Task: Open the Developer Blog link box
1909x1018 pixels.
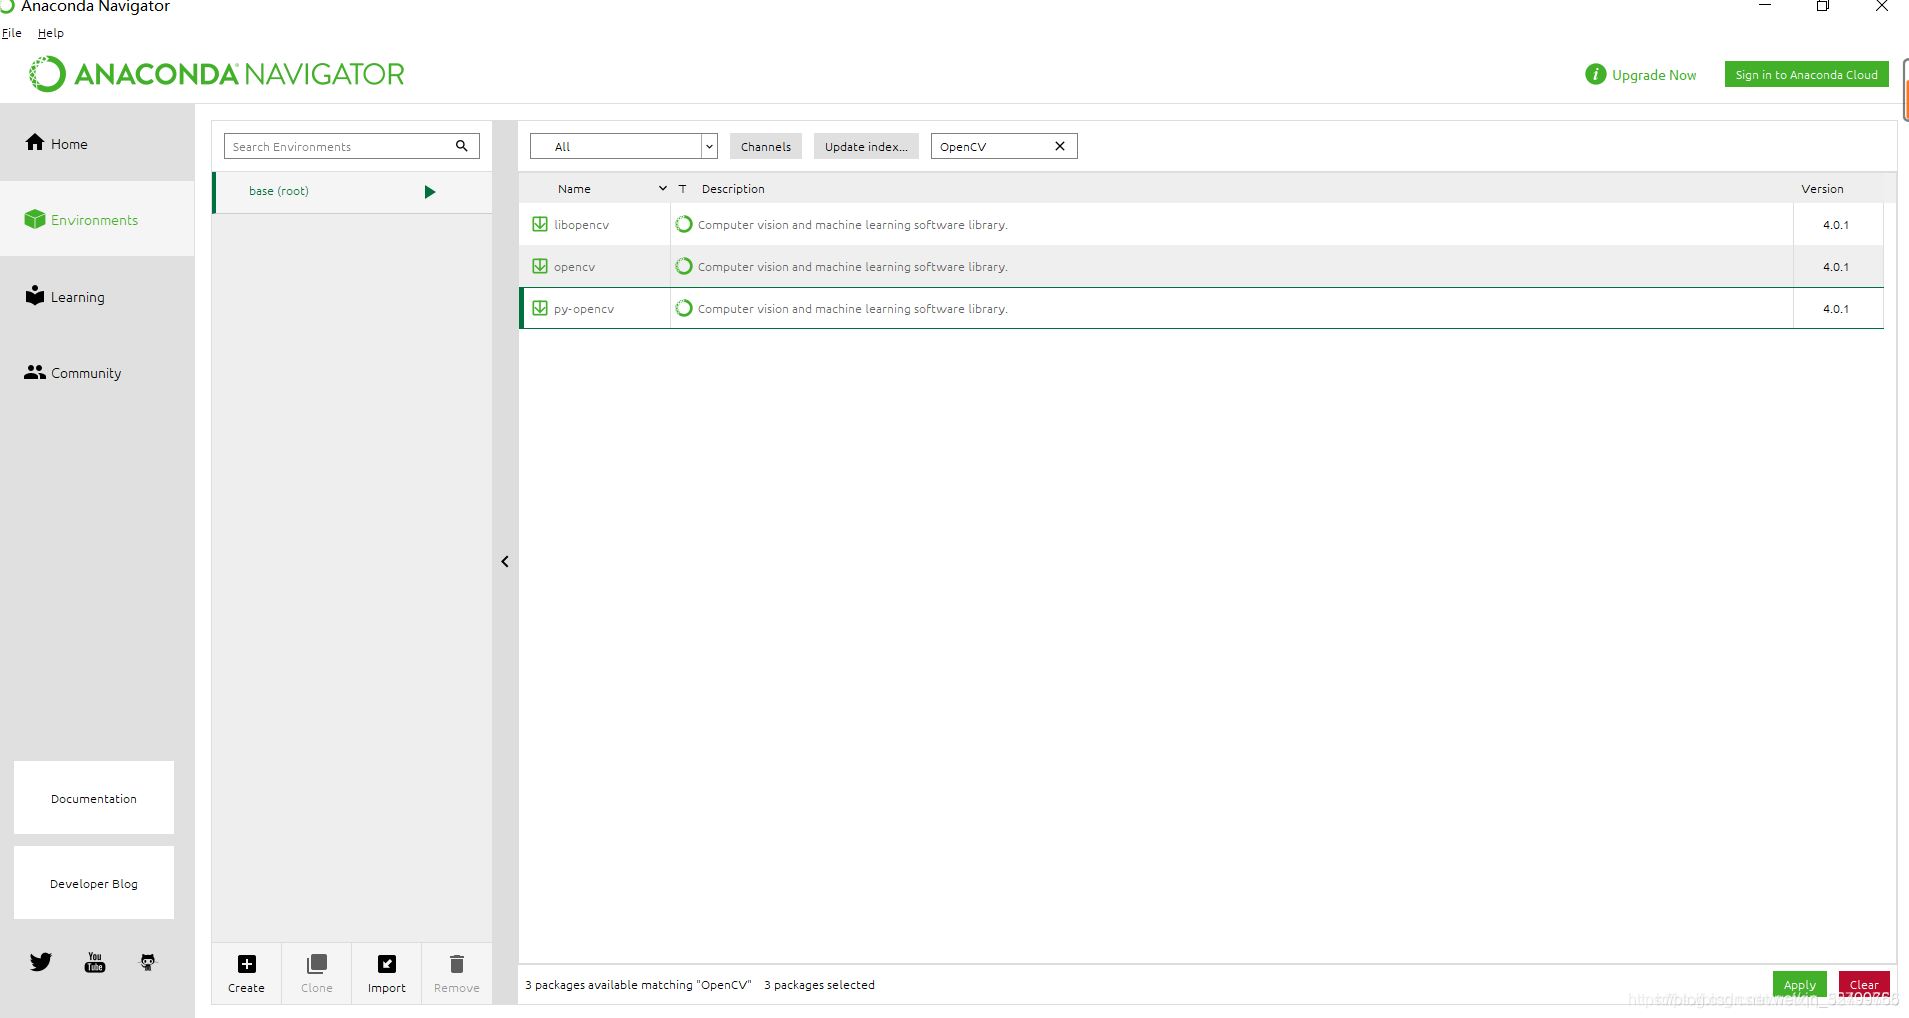Action: click(94, 883)
